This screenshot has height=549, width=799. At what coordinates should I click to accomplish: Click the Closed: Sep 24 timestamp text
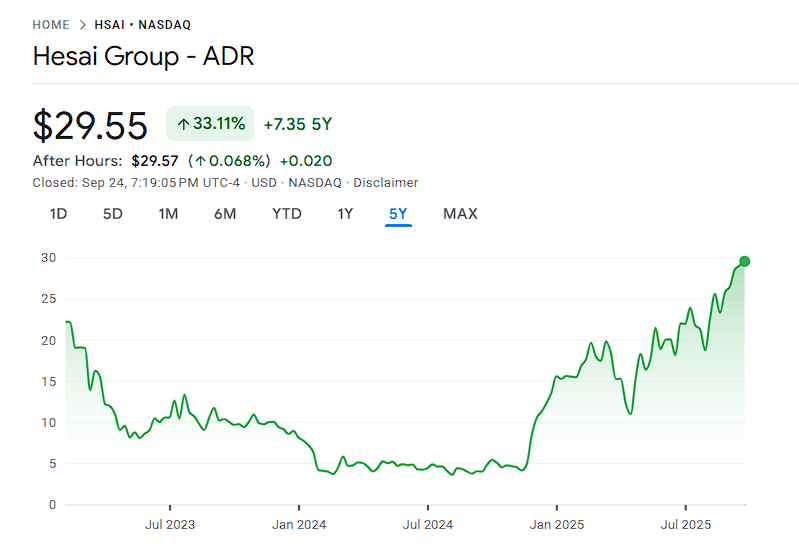click(136, 182)
